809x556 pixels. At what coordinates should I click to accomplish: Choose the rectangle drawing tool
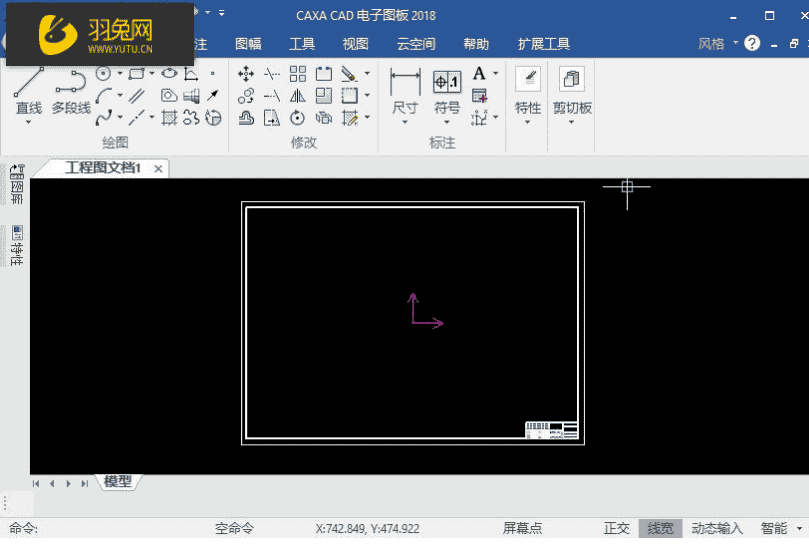click(x=136, y=74)
